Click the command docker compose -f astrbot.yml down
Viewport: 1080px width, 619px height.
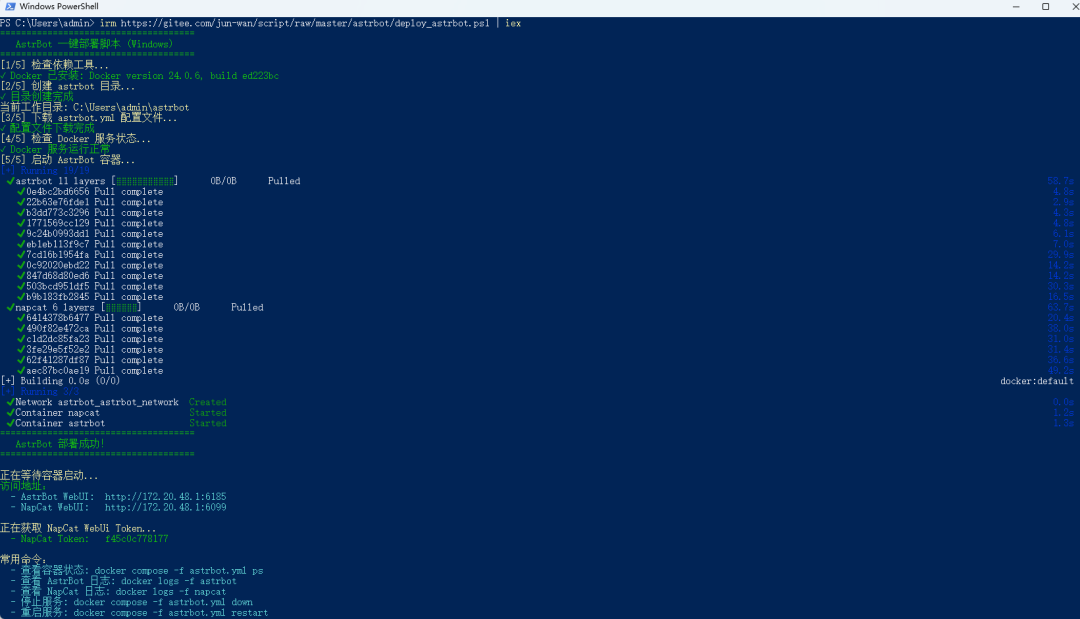coord(163,602)
